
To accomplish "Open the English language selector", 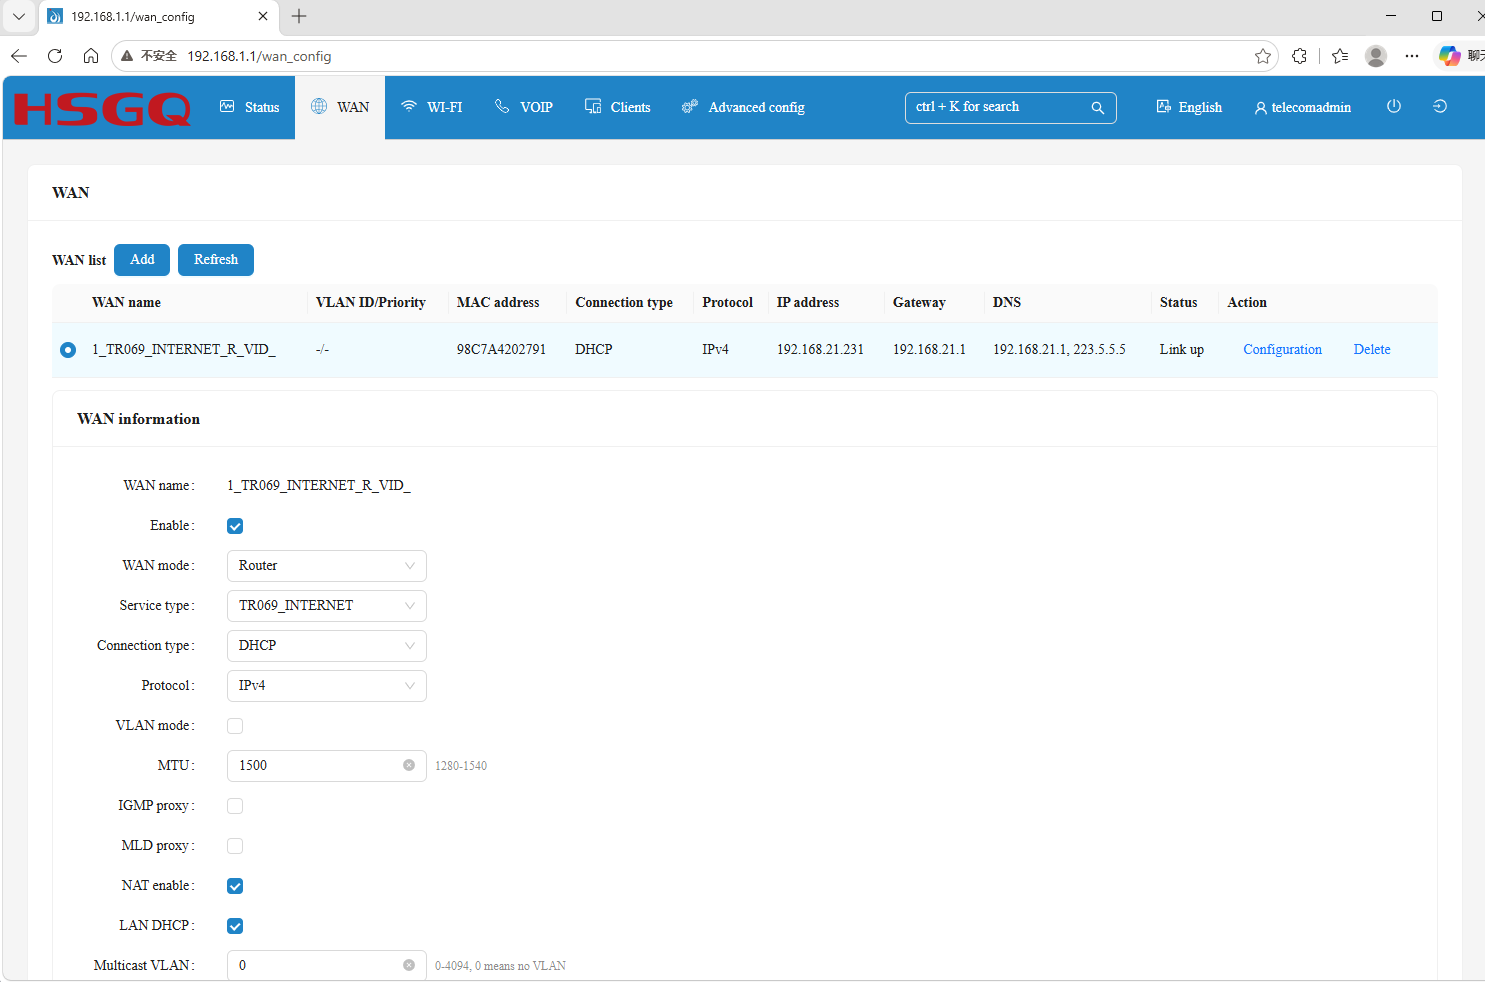I will click(x=1189, y=107).
